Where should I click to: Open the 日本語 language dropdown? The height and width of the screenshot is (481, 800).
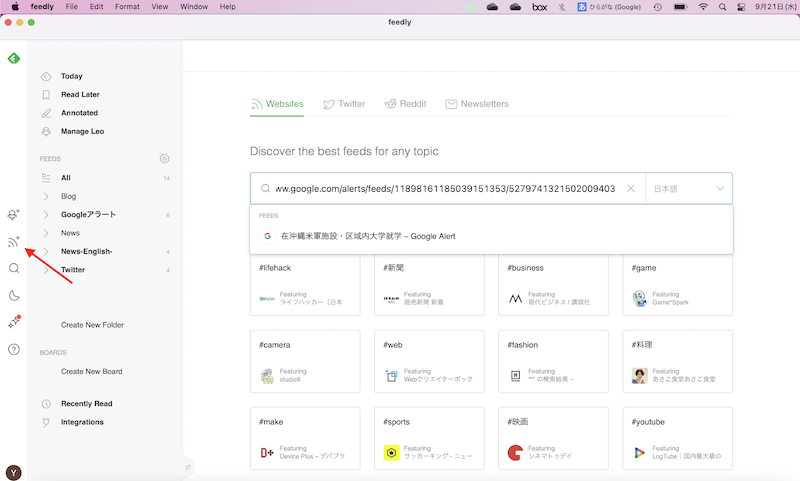(x=690, y=188)
